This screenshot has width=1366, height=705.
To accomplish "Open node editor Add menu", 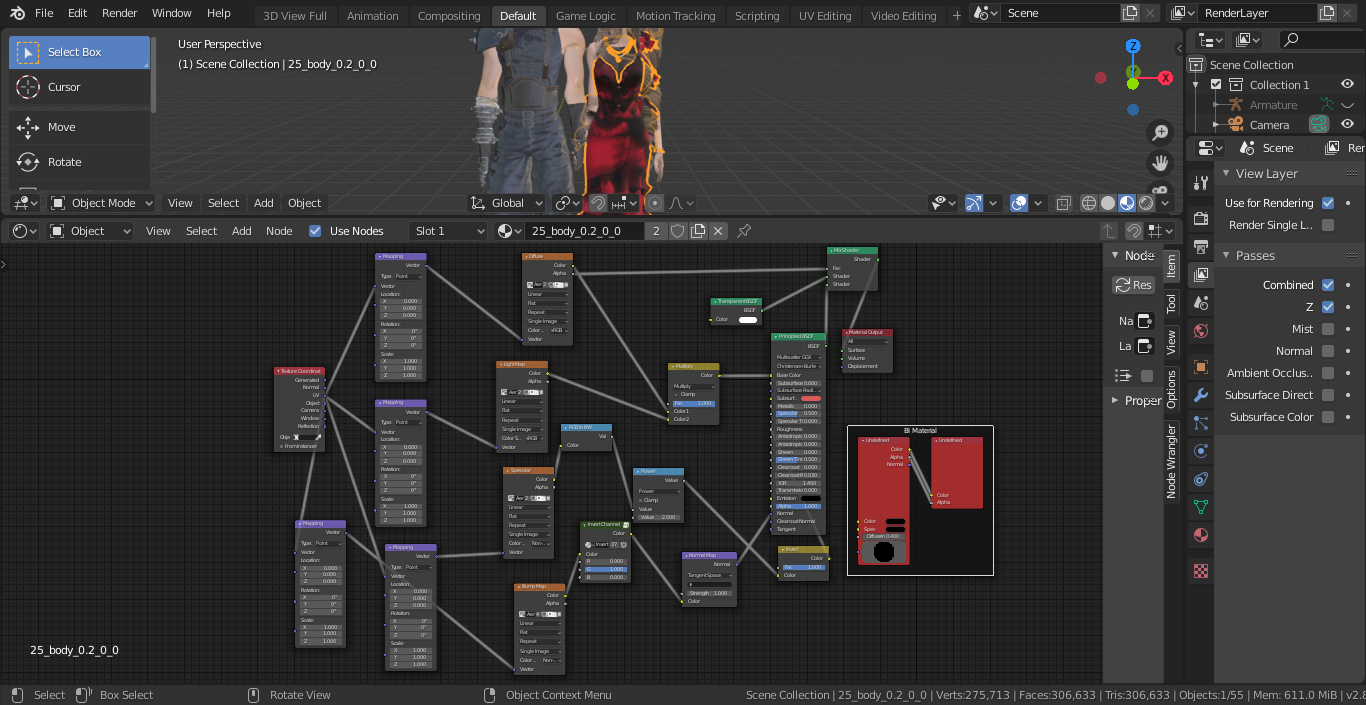I will [242, 231].
